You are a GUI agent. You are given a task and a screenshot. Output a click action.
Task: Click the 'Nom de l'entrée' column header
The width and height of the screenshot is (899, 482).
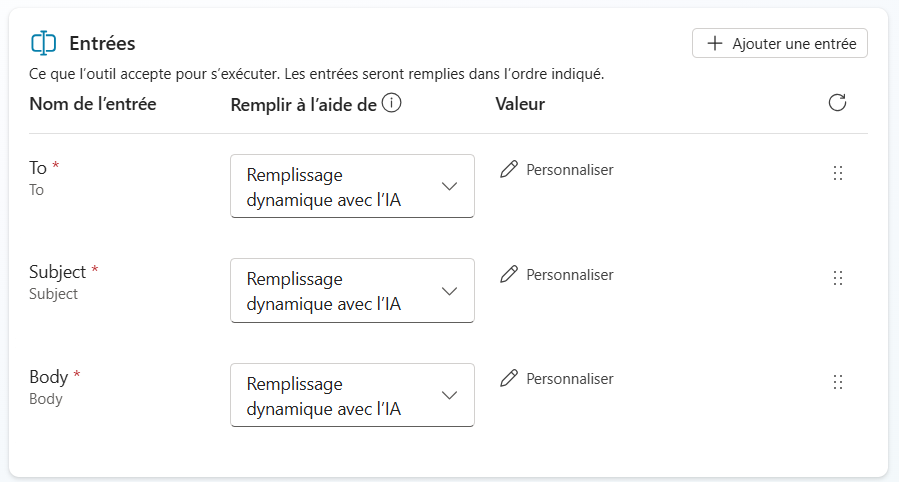(x=93, y=104)
